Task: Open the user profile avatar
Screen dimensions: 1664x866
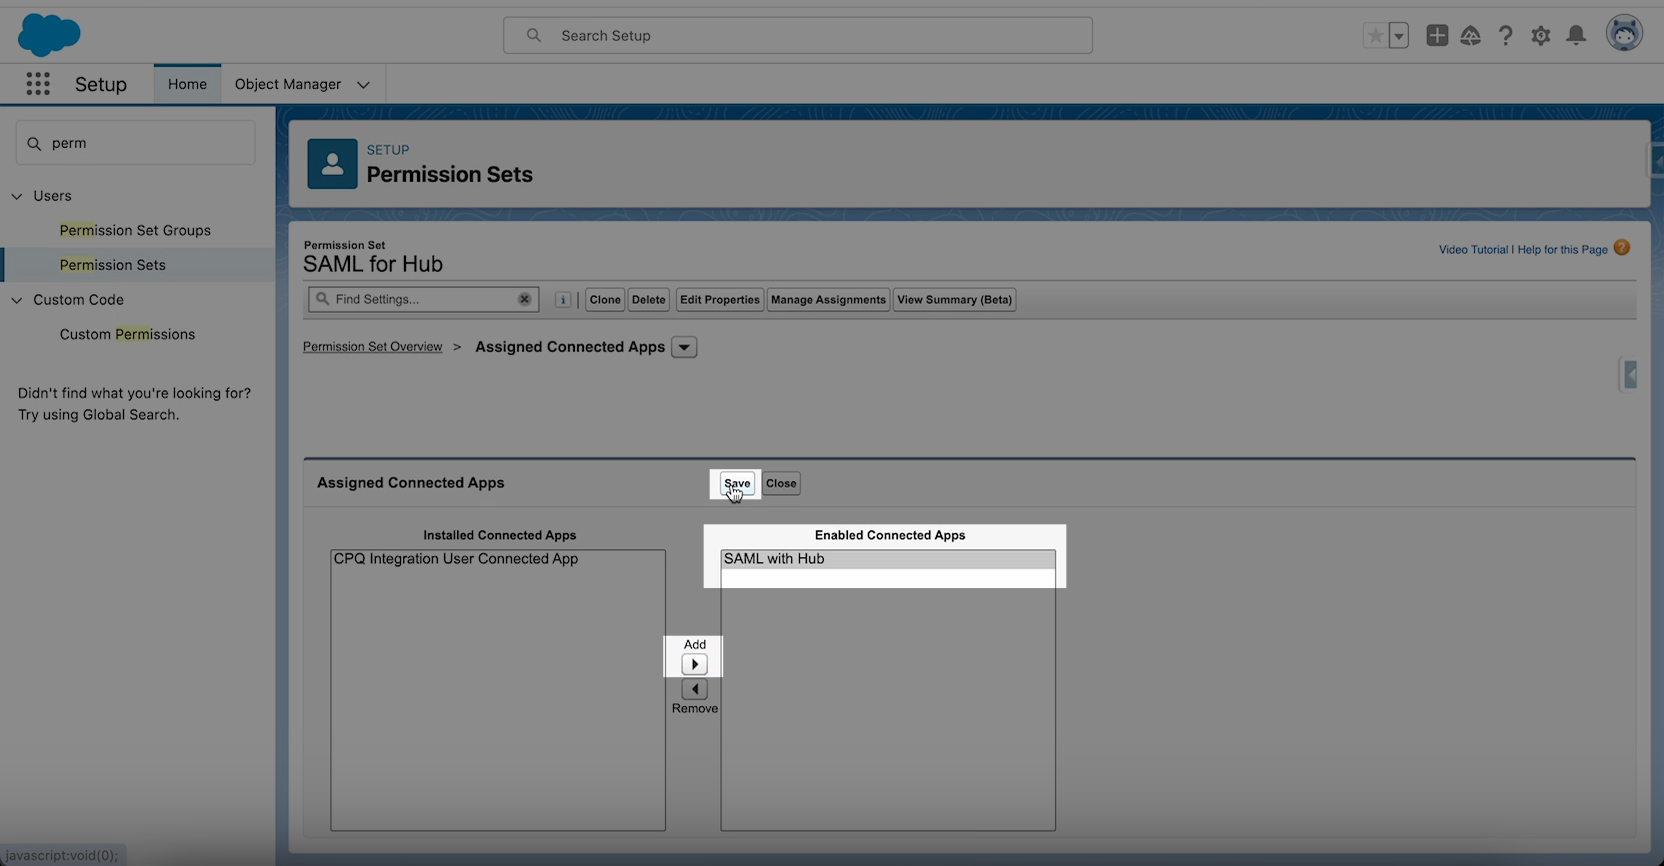Action: pyautogui.click(x=1624, y=34)
